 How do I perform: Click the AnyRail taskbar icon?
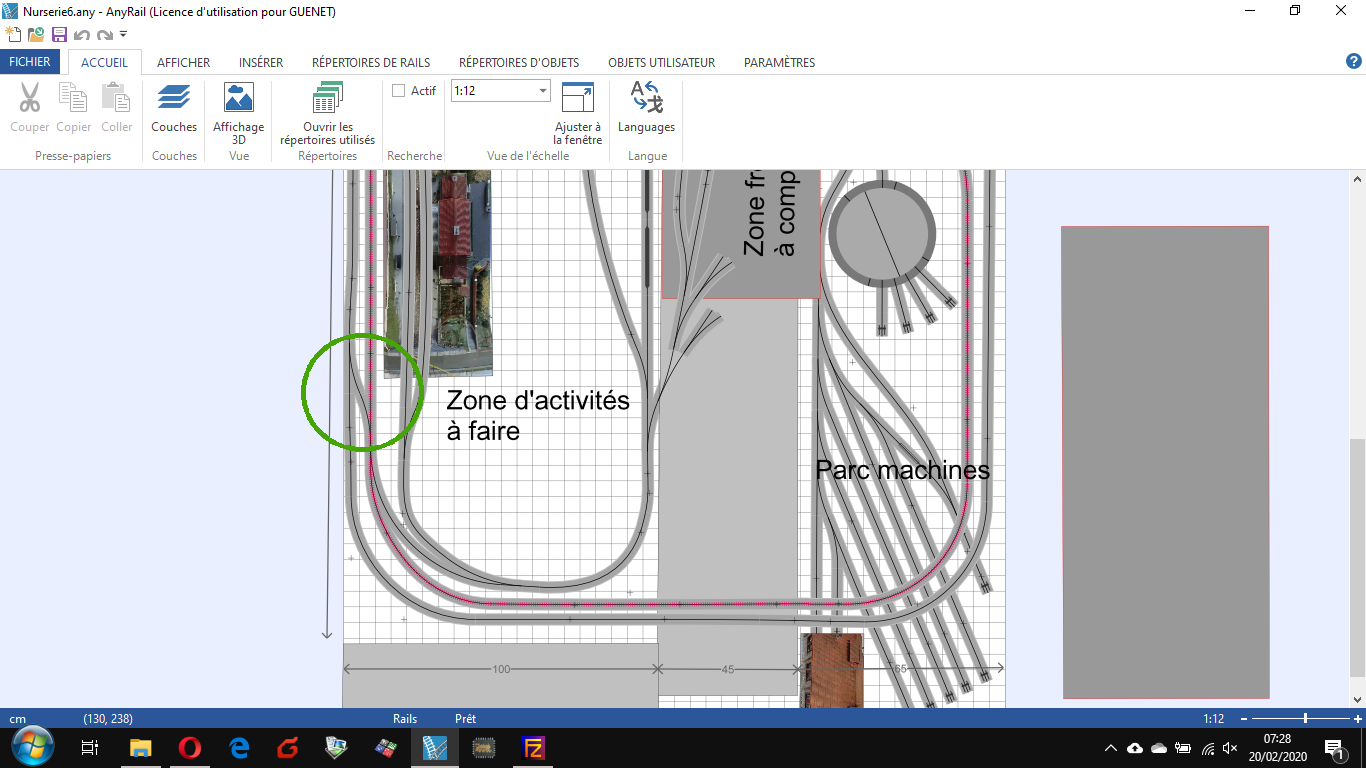tap(435, 747)
